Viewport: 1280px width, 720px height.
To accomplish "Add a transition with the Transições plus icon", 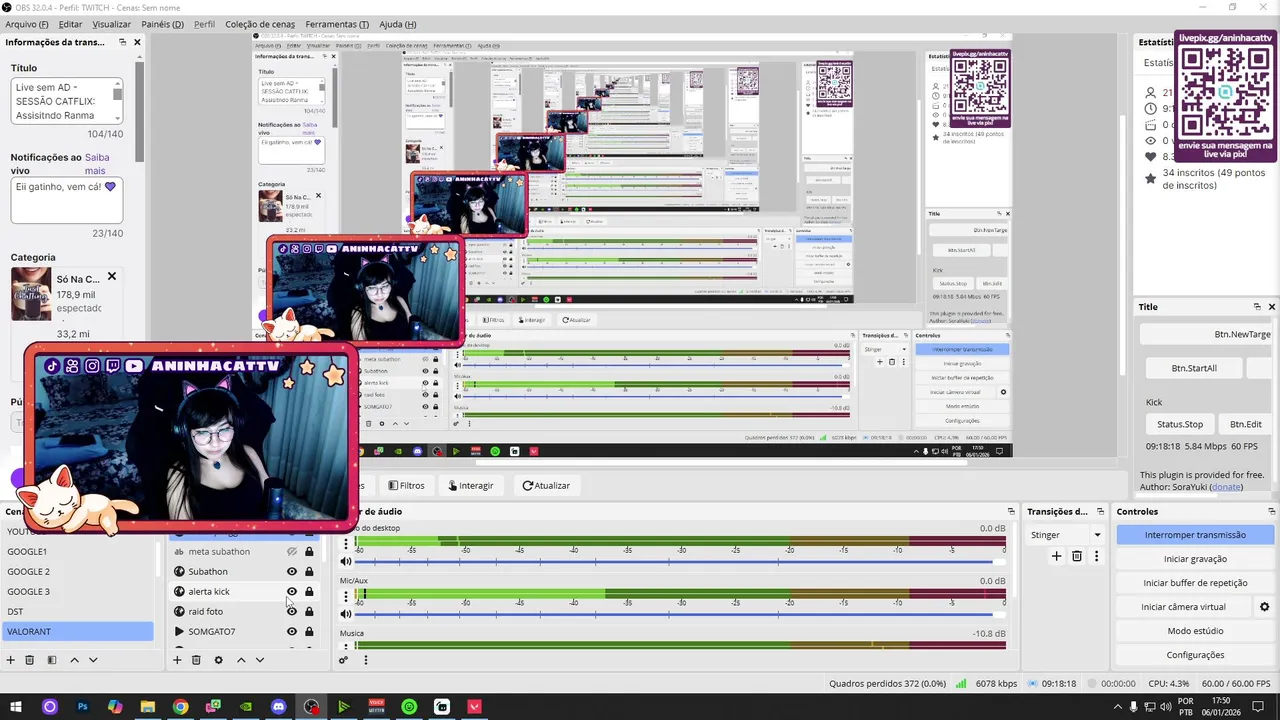I will (x=1056, y=556).
